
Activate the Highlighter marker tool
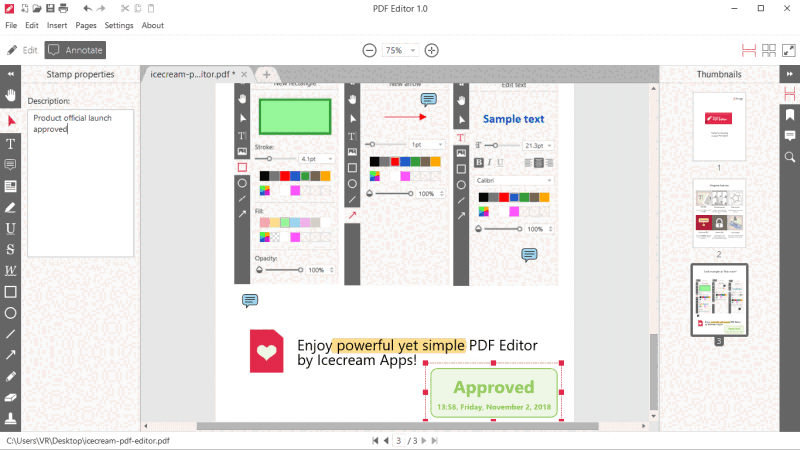click(x=10, y=208)
